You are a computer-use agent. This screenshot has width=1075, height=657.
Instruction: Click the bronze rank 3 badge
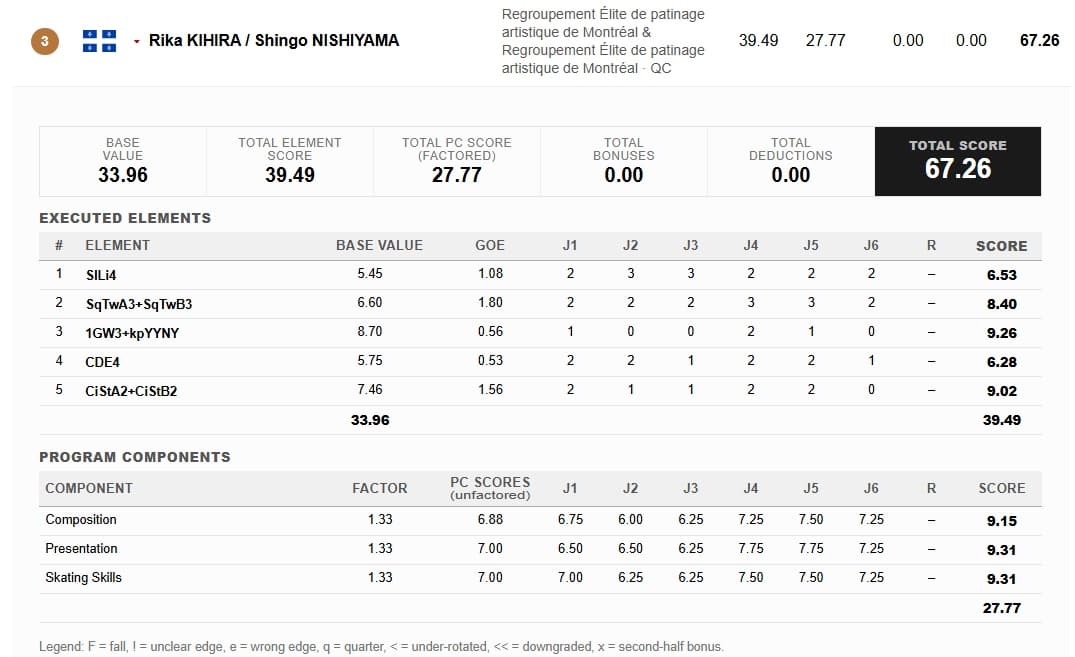(x=45, y=41)
